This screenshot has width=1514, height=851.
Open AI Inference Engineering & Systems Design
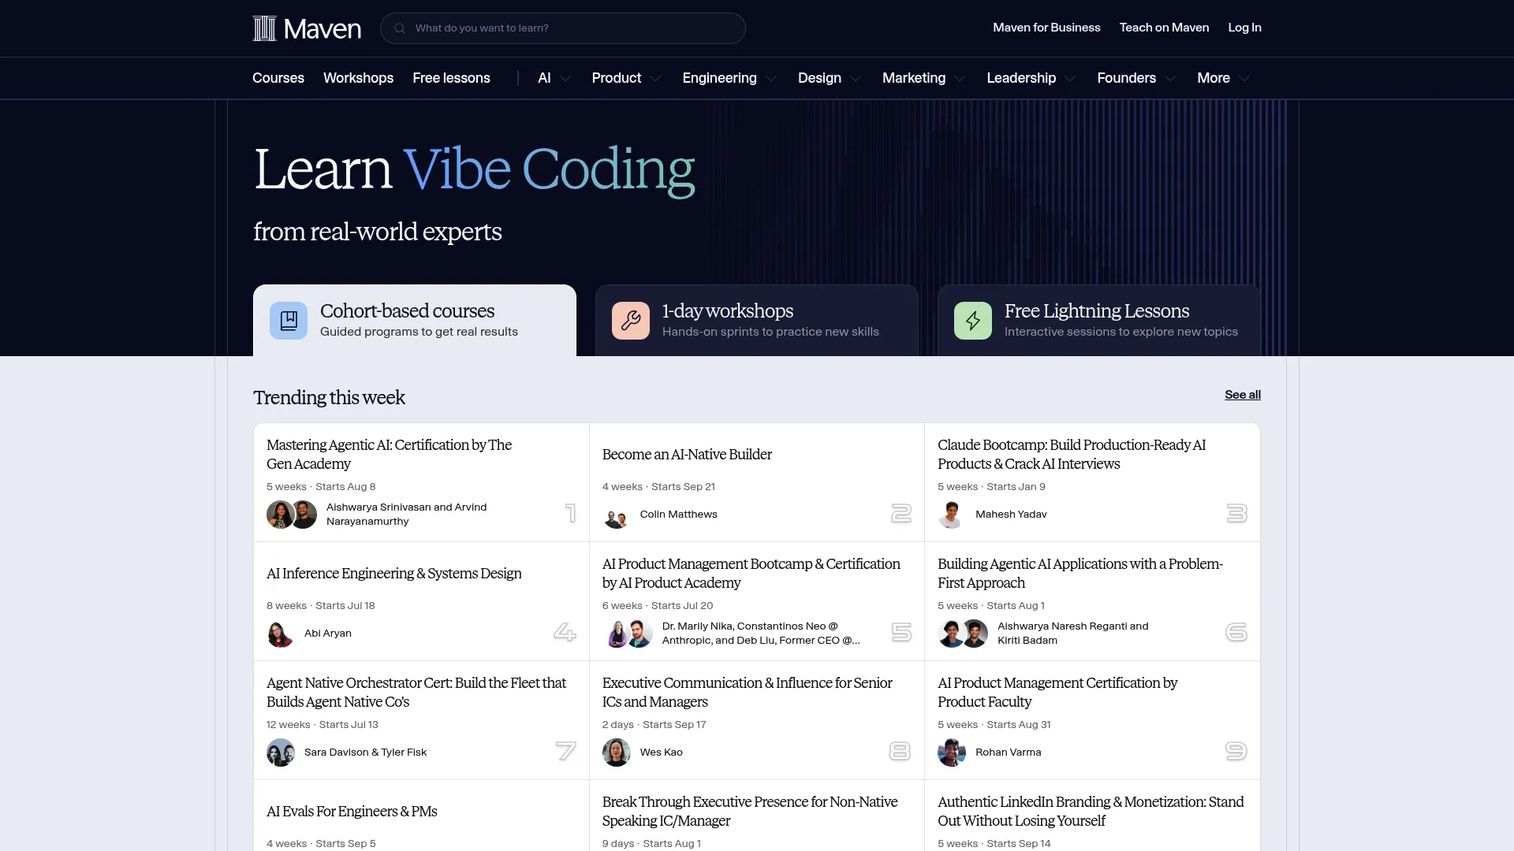point(394,573)
